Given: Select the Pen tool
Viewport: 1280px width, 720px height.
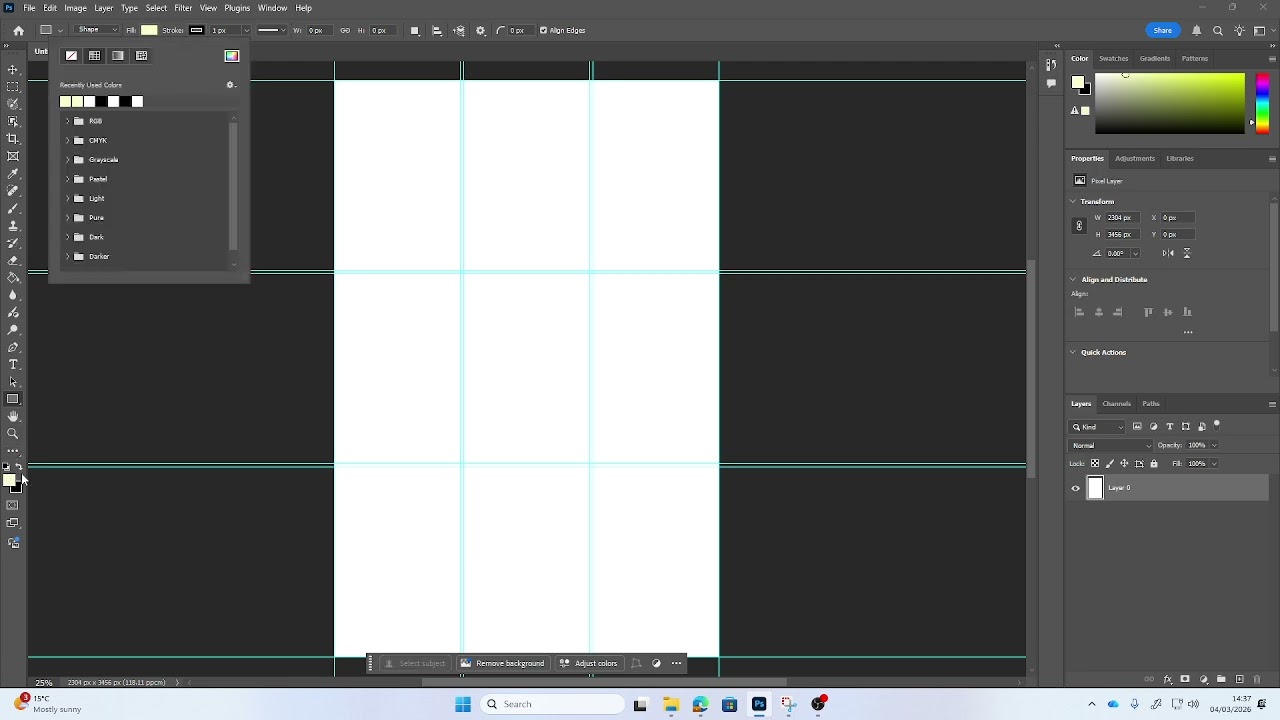Looking at the screenshot, I should tap(13, 347).
